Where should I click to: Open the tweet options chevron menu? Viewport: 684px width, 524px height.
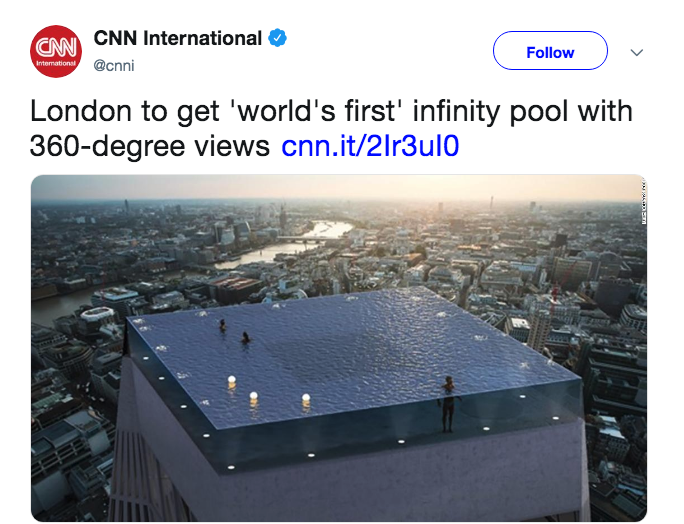click(x=636, y=53)
